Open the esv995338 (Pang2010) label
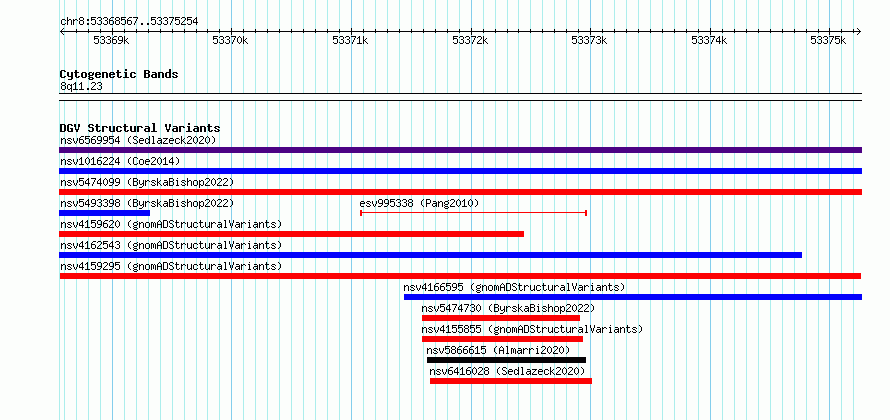890x420 pixels. click(419, 203)
